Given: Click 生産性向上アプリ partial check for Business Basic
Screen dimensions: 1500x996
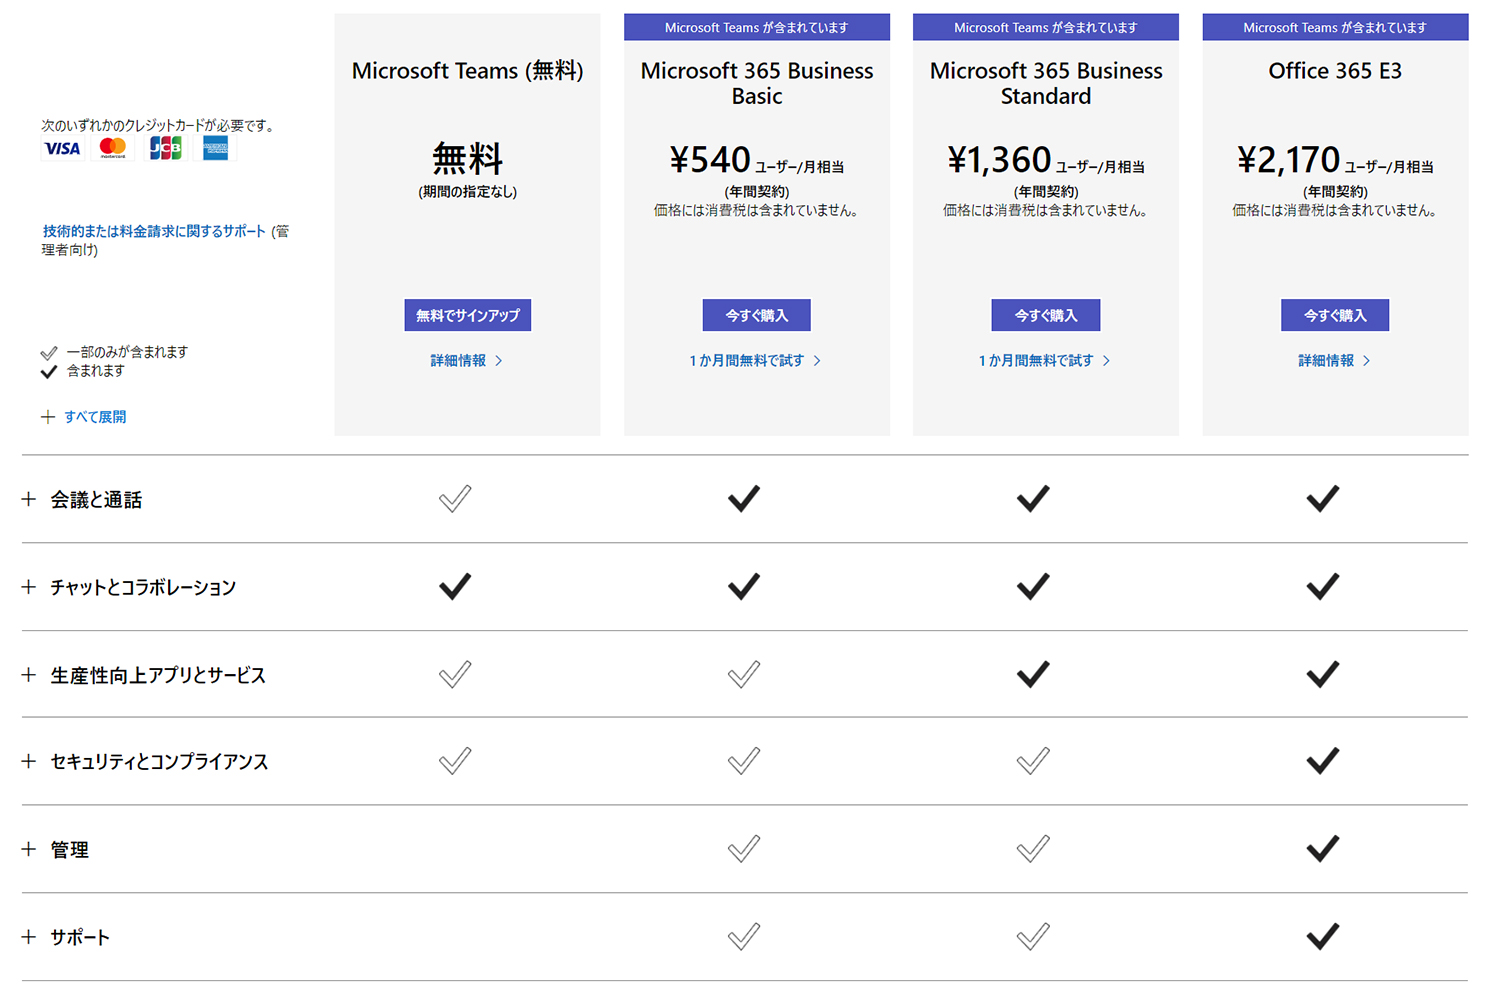Looking at the screenshot, I should pos(744,674).
